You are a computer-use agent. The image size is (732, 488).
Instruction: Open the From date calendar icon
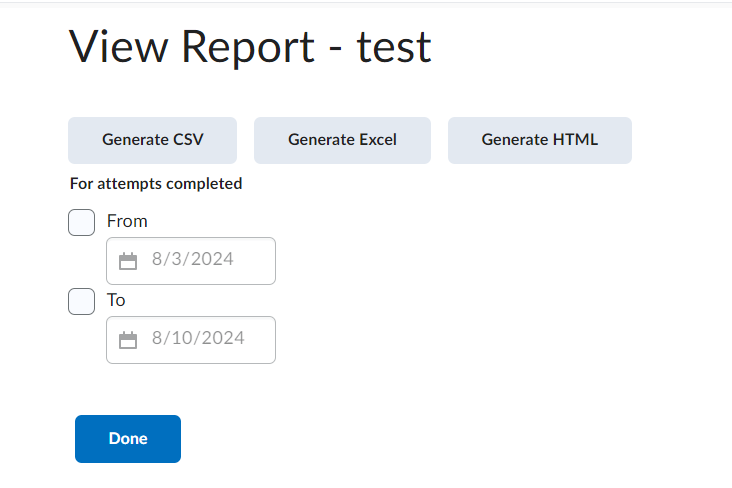point(128,261)
